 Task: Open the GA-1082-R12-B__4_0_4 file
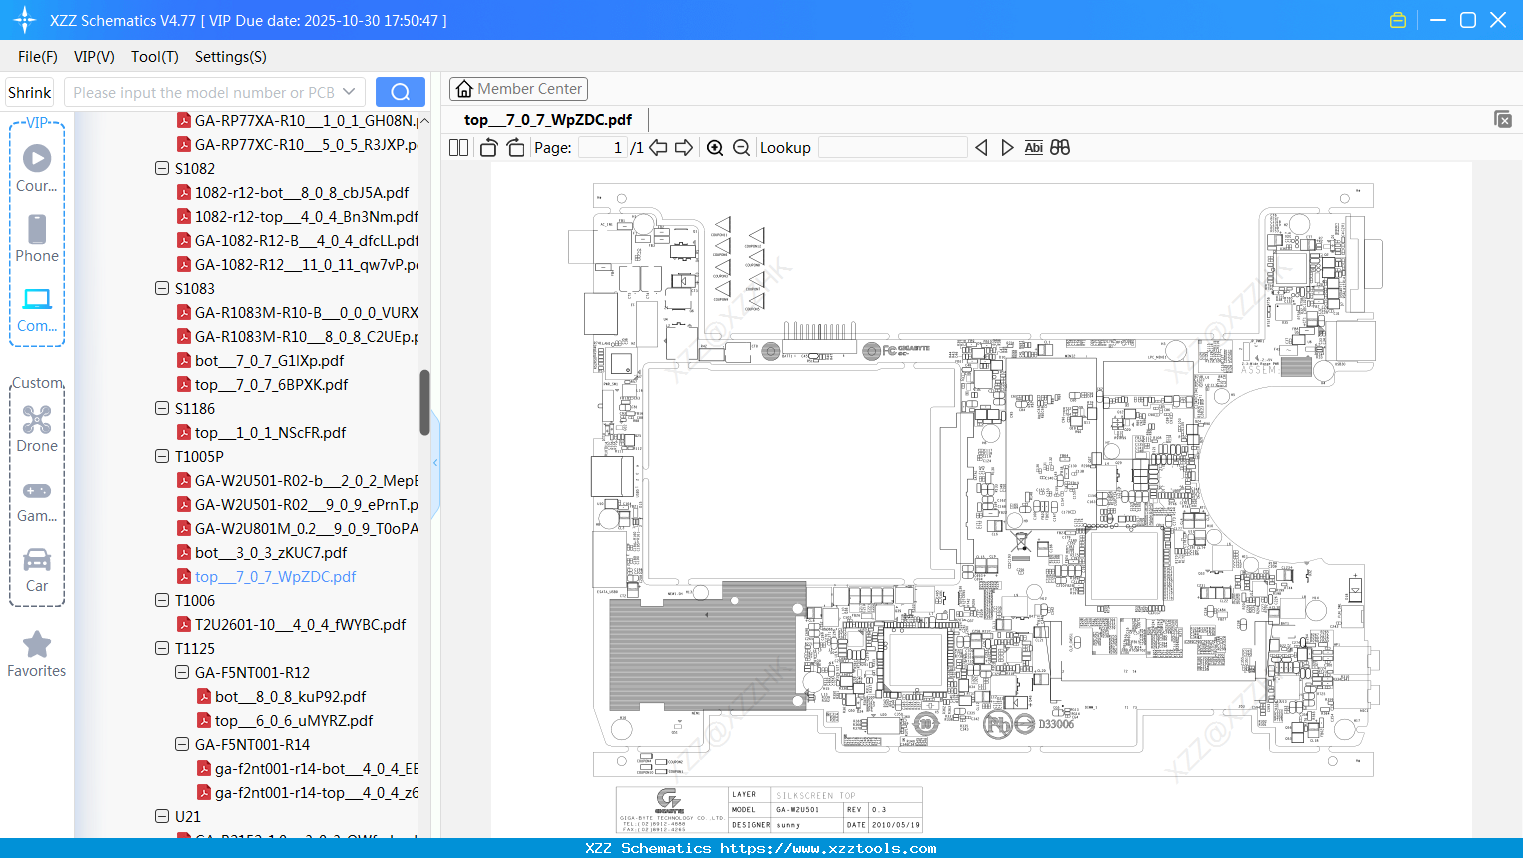306,240
